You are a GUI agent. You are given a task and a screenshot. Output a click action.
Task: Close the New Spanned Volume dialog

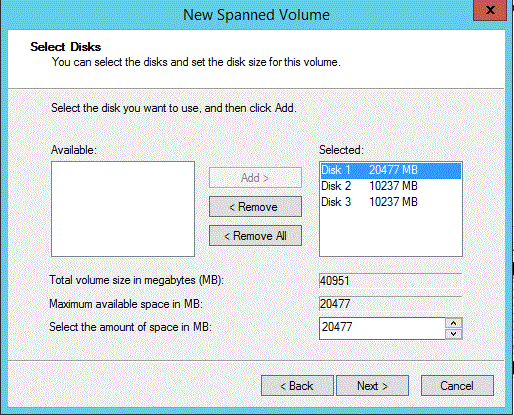click(490, 10)
